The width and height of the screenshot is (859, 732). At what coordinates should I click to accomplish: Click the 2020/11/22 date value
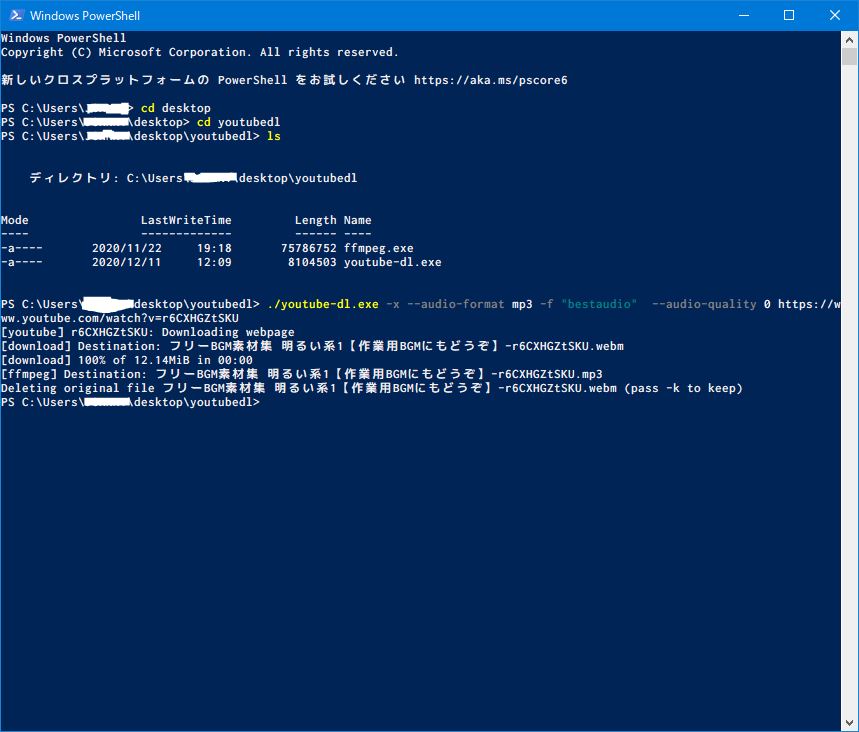pos(127,248)
